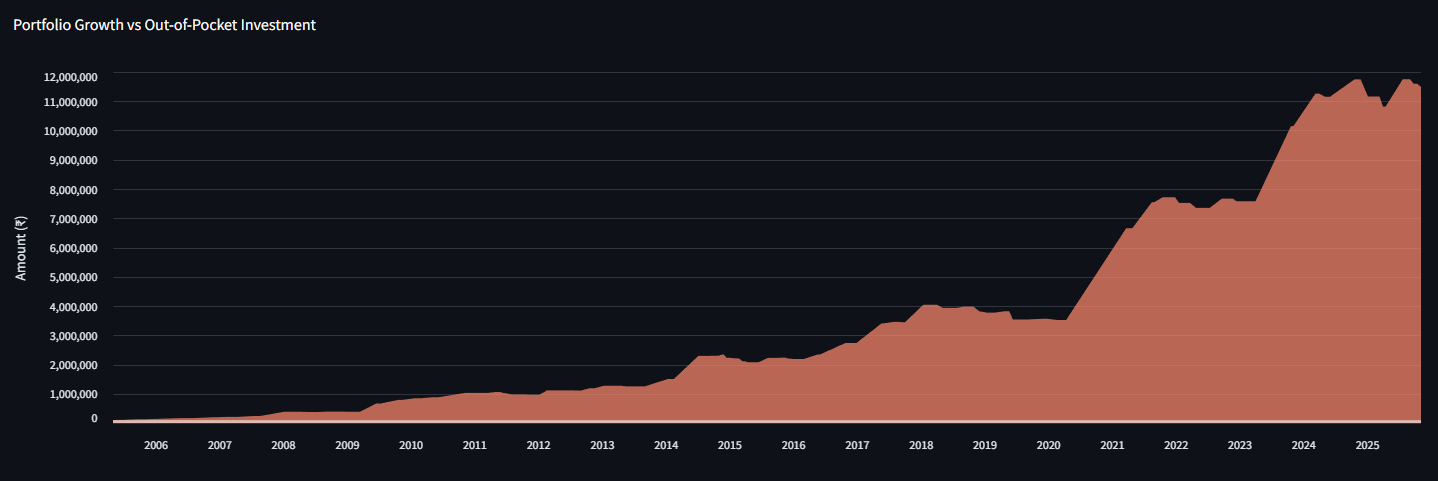
Task: Click the 2011 x-axis year label
Action: (x=474, y=446)
